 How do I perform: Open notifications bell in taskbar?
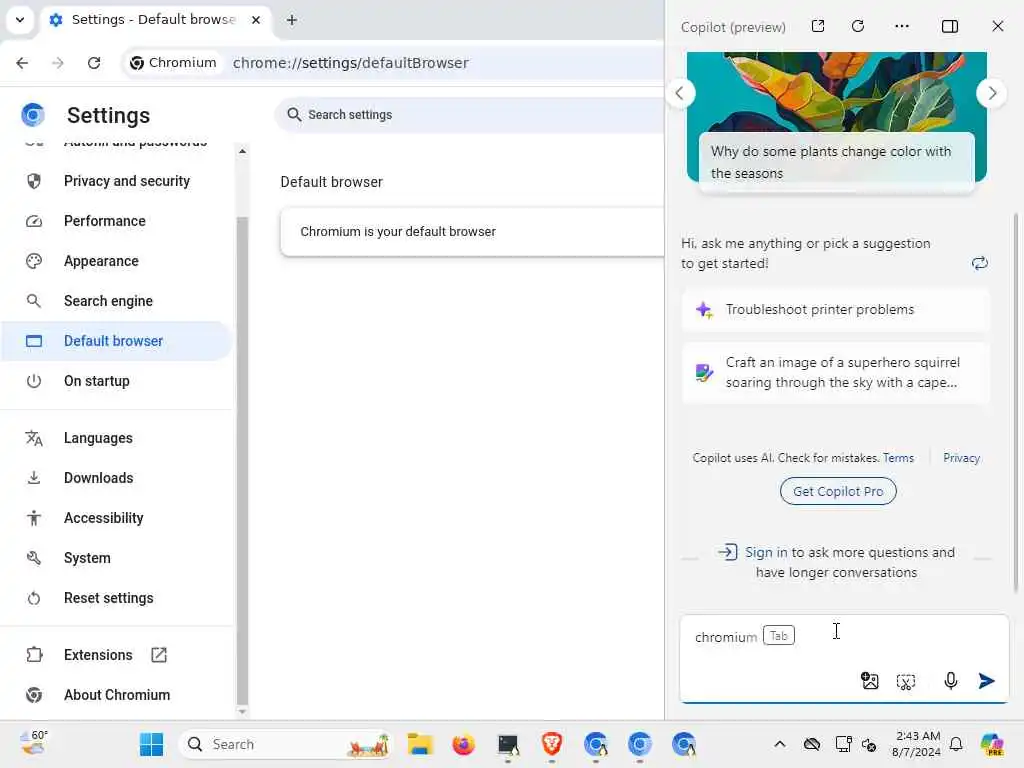(956, 744)
